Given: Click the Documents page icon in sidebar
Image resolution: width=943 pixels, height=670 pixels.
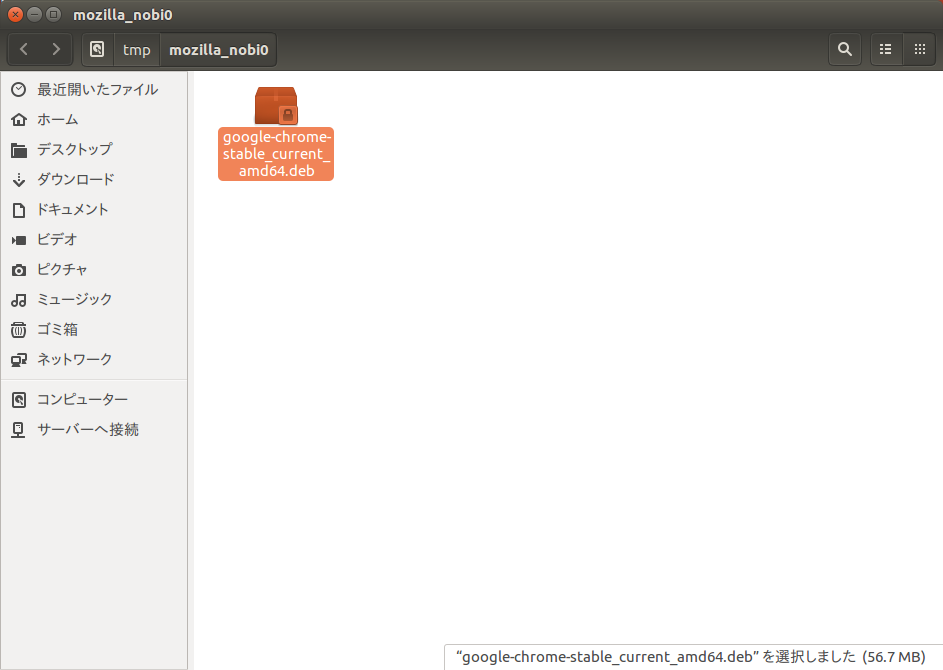Looking at the screenshot, I should (x=19, y=210).
